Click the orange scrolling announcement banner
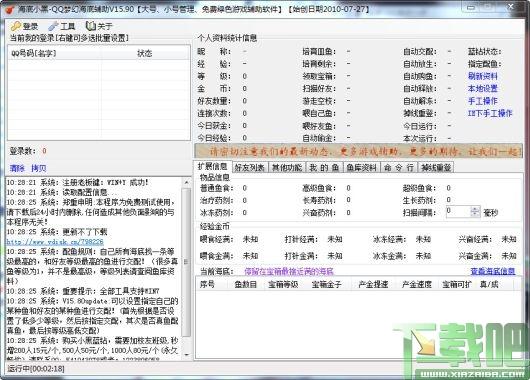The height and width of the screenshot is (380, 530). (x=359, y=151)
